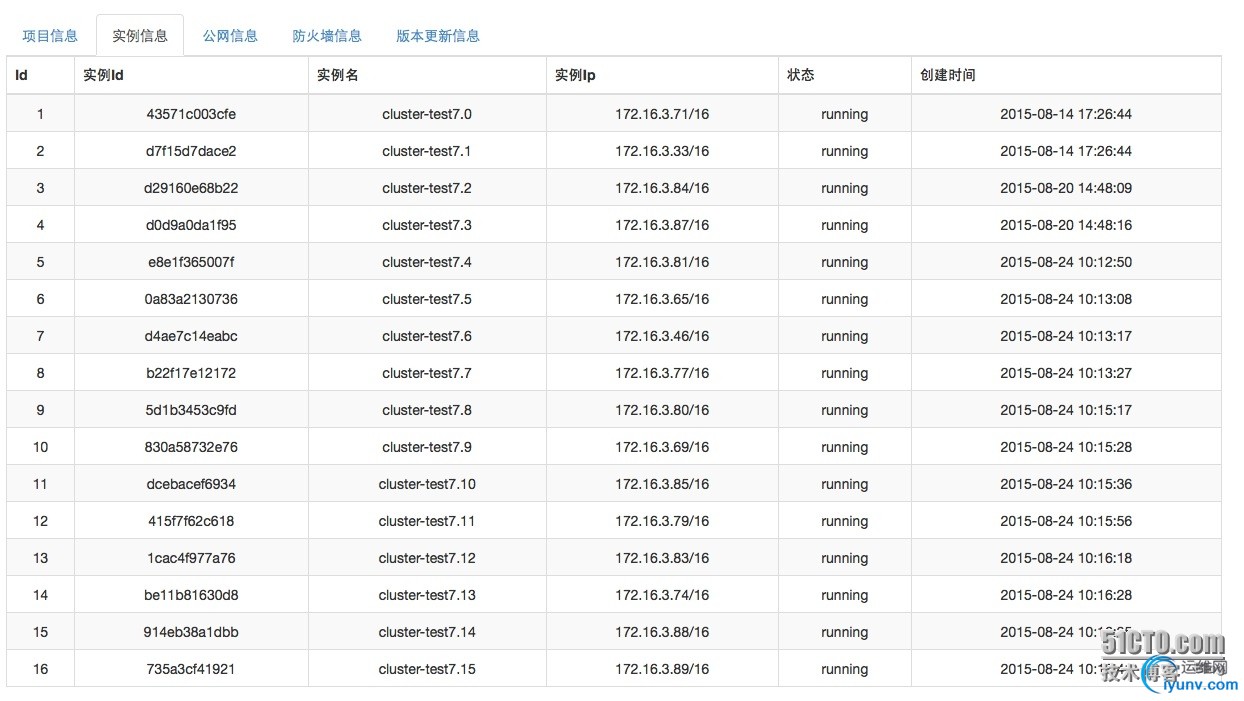Select instance id 735a3cf41921

click(x=191, y=669)
